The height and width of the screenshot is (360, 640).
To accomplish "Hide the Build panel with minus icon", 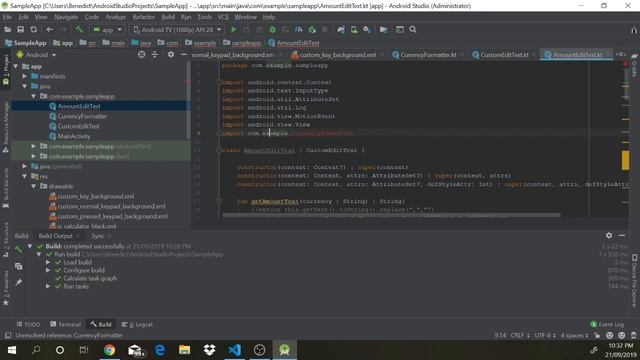I will (x=622, y=235).
